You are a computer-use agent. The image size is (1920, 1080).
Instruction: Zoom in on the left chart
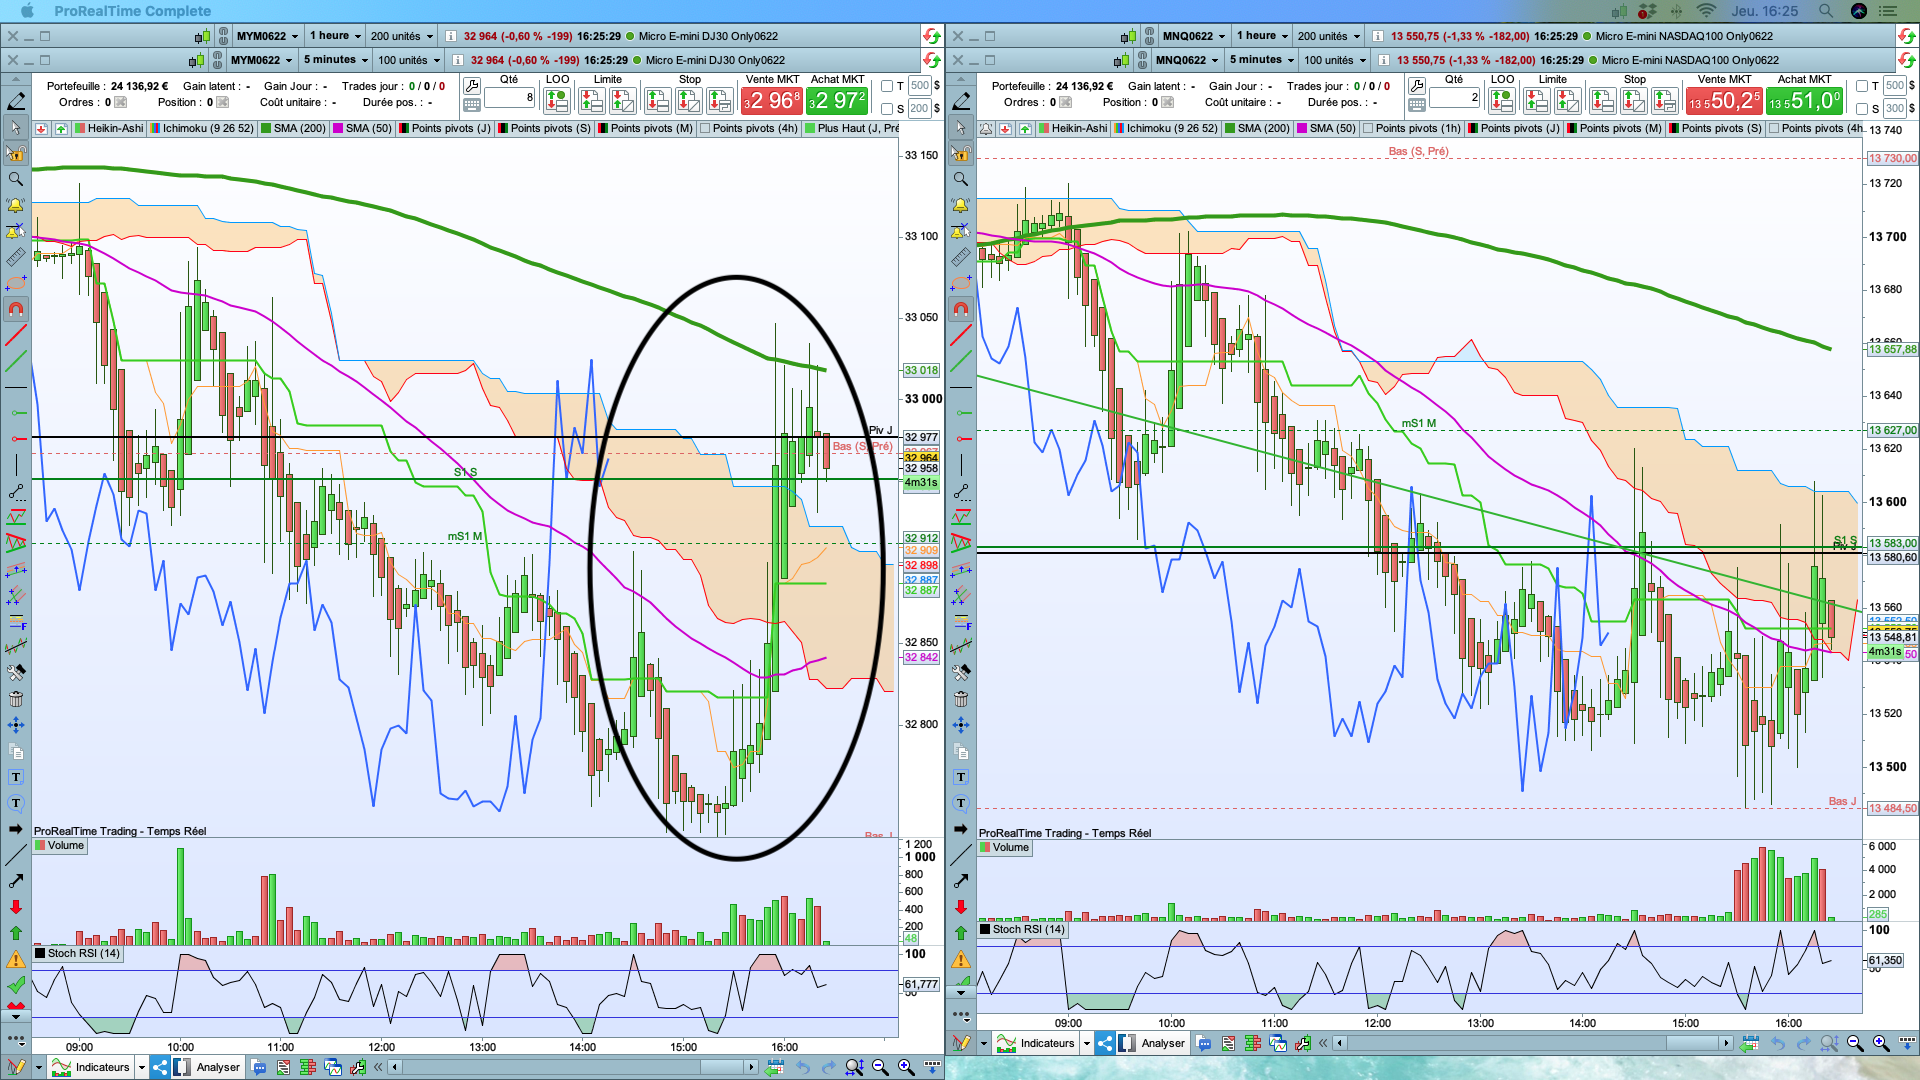(x=906, y=1067)
